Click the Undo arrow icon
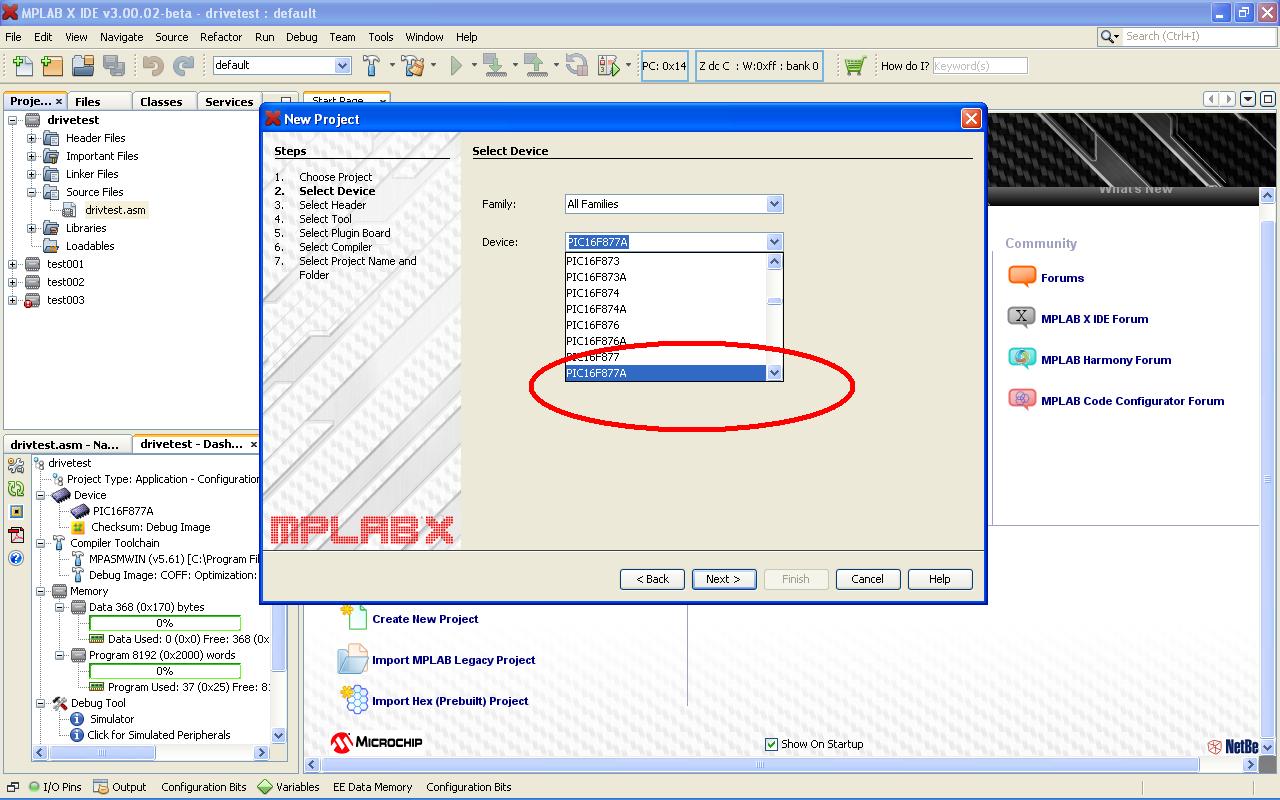Viewport: 1280px width, 800px height. point(153,66)
